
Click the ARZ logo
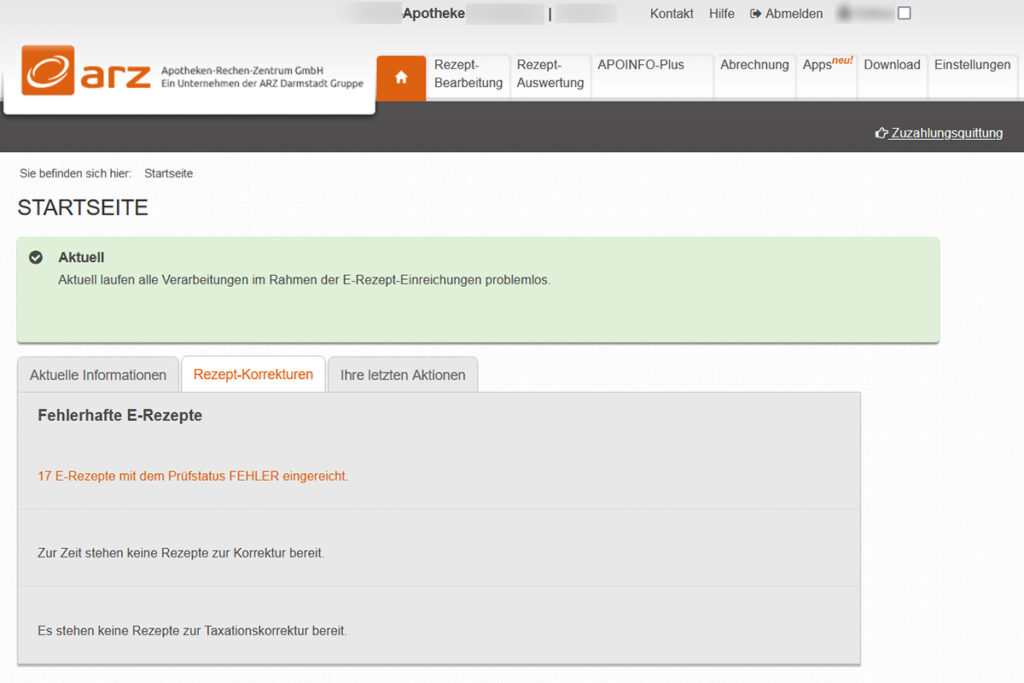86,71
